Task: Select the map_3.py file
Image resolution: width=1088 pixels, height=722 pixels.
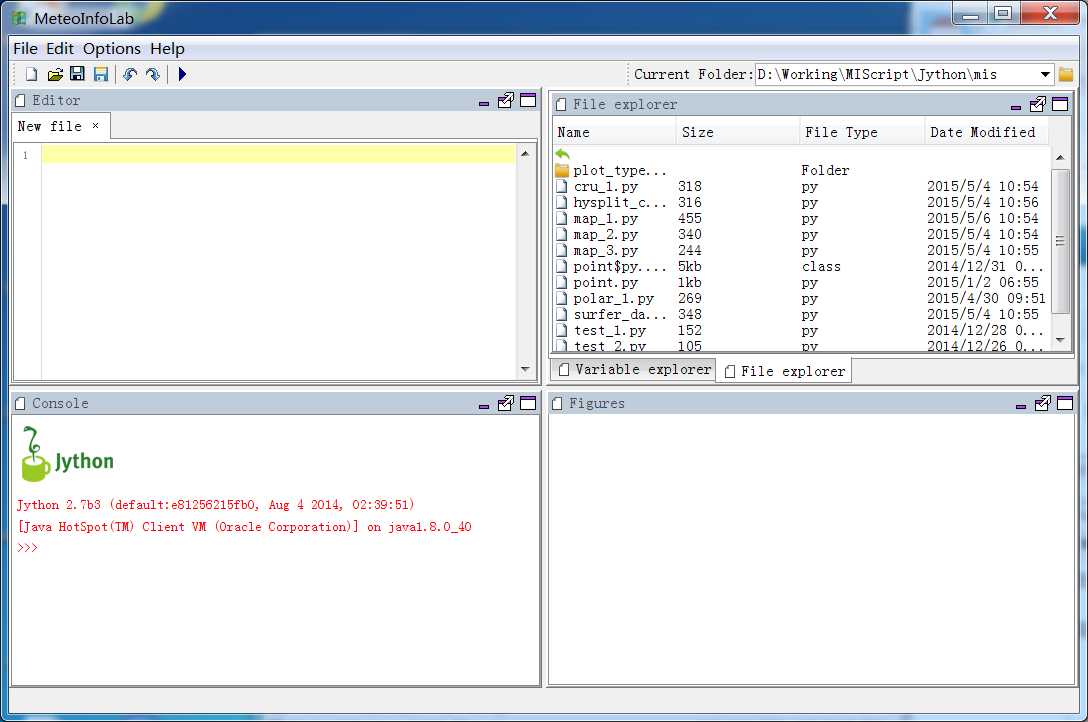Action: [x=801, y=250]
